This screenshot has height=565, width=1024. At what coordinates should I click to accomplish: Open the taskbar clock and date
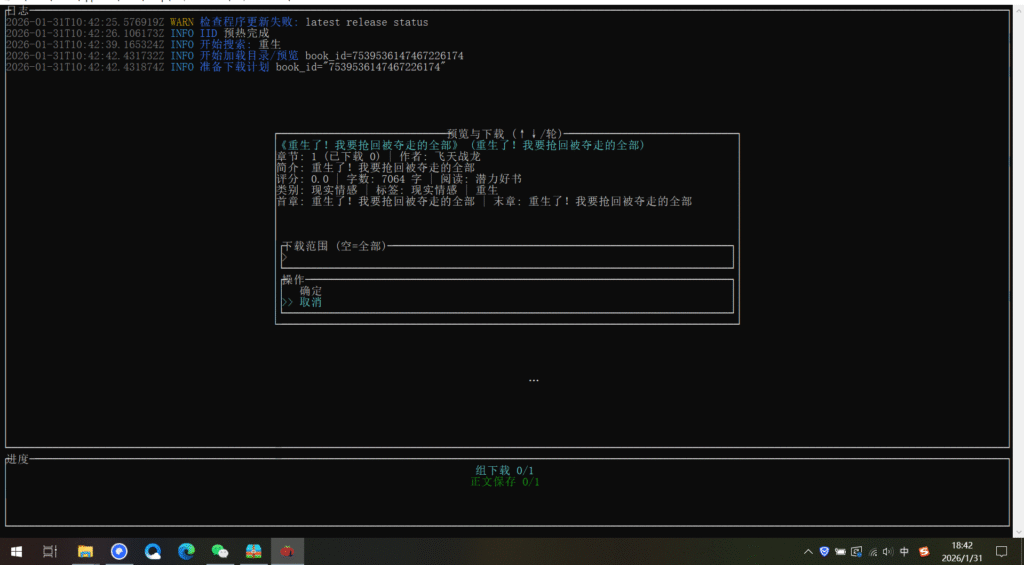tap(962, 551)
